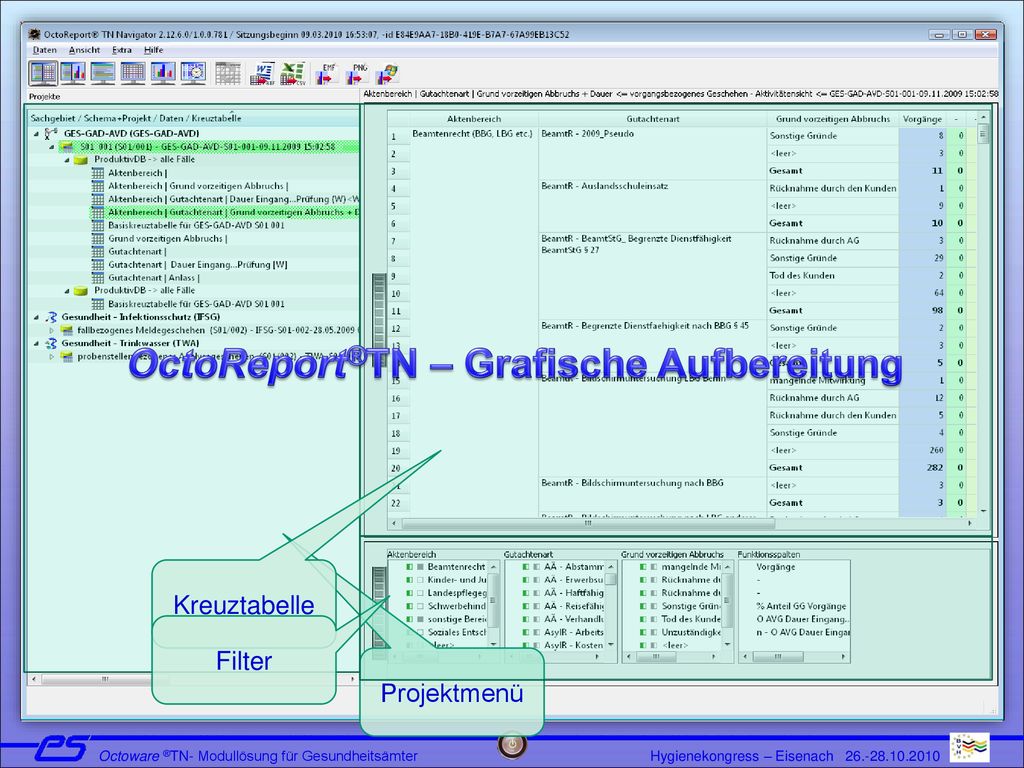Click the grey table grid toolbar icon
This screenshot has height=768, width=1024.
[x=228, y=74]
